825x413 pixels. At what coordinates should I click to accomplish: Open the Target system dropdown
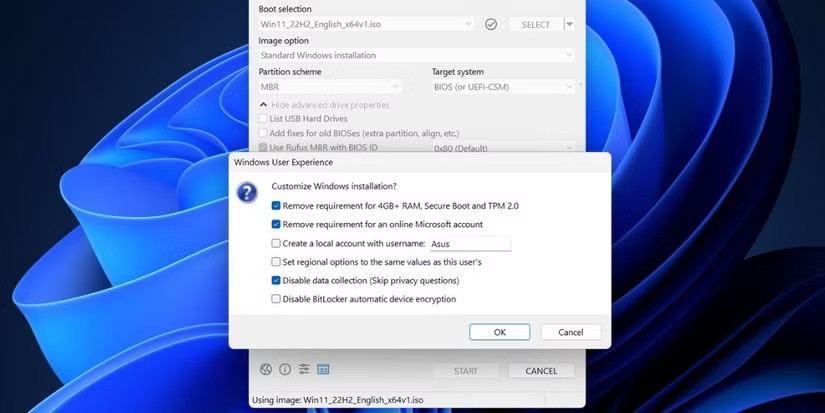click(x=503, y=87)
